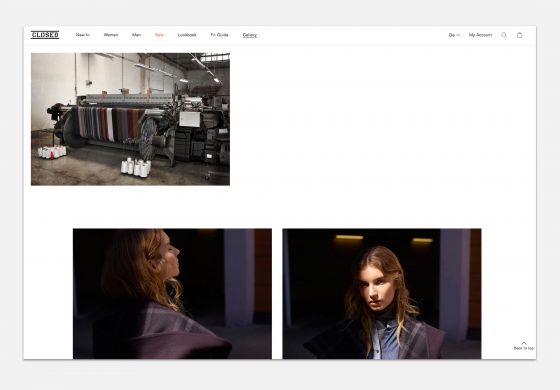560x390 pixels.
Task: Select the Gallery navigation link
Action: (x=250, y=35)
